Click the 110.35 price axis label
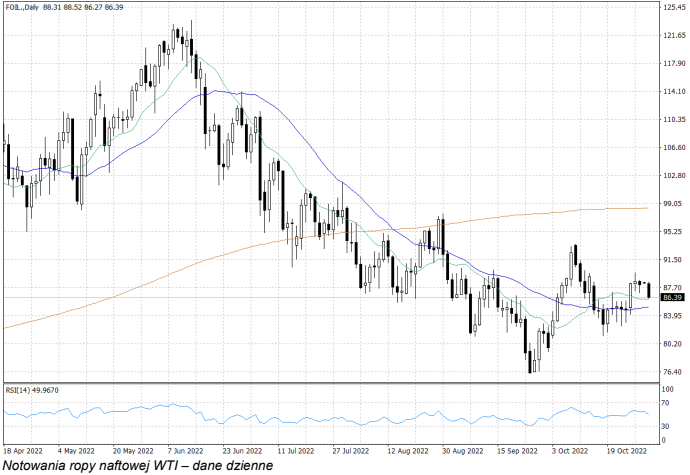This screenshot has height=475, width=690. click(673, 119)
